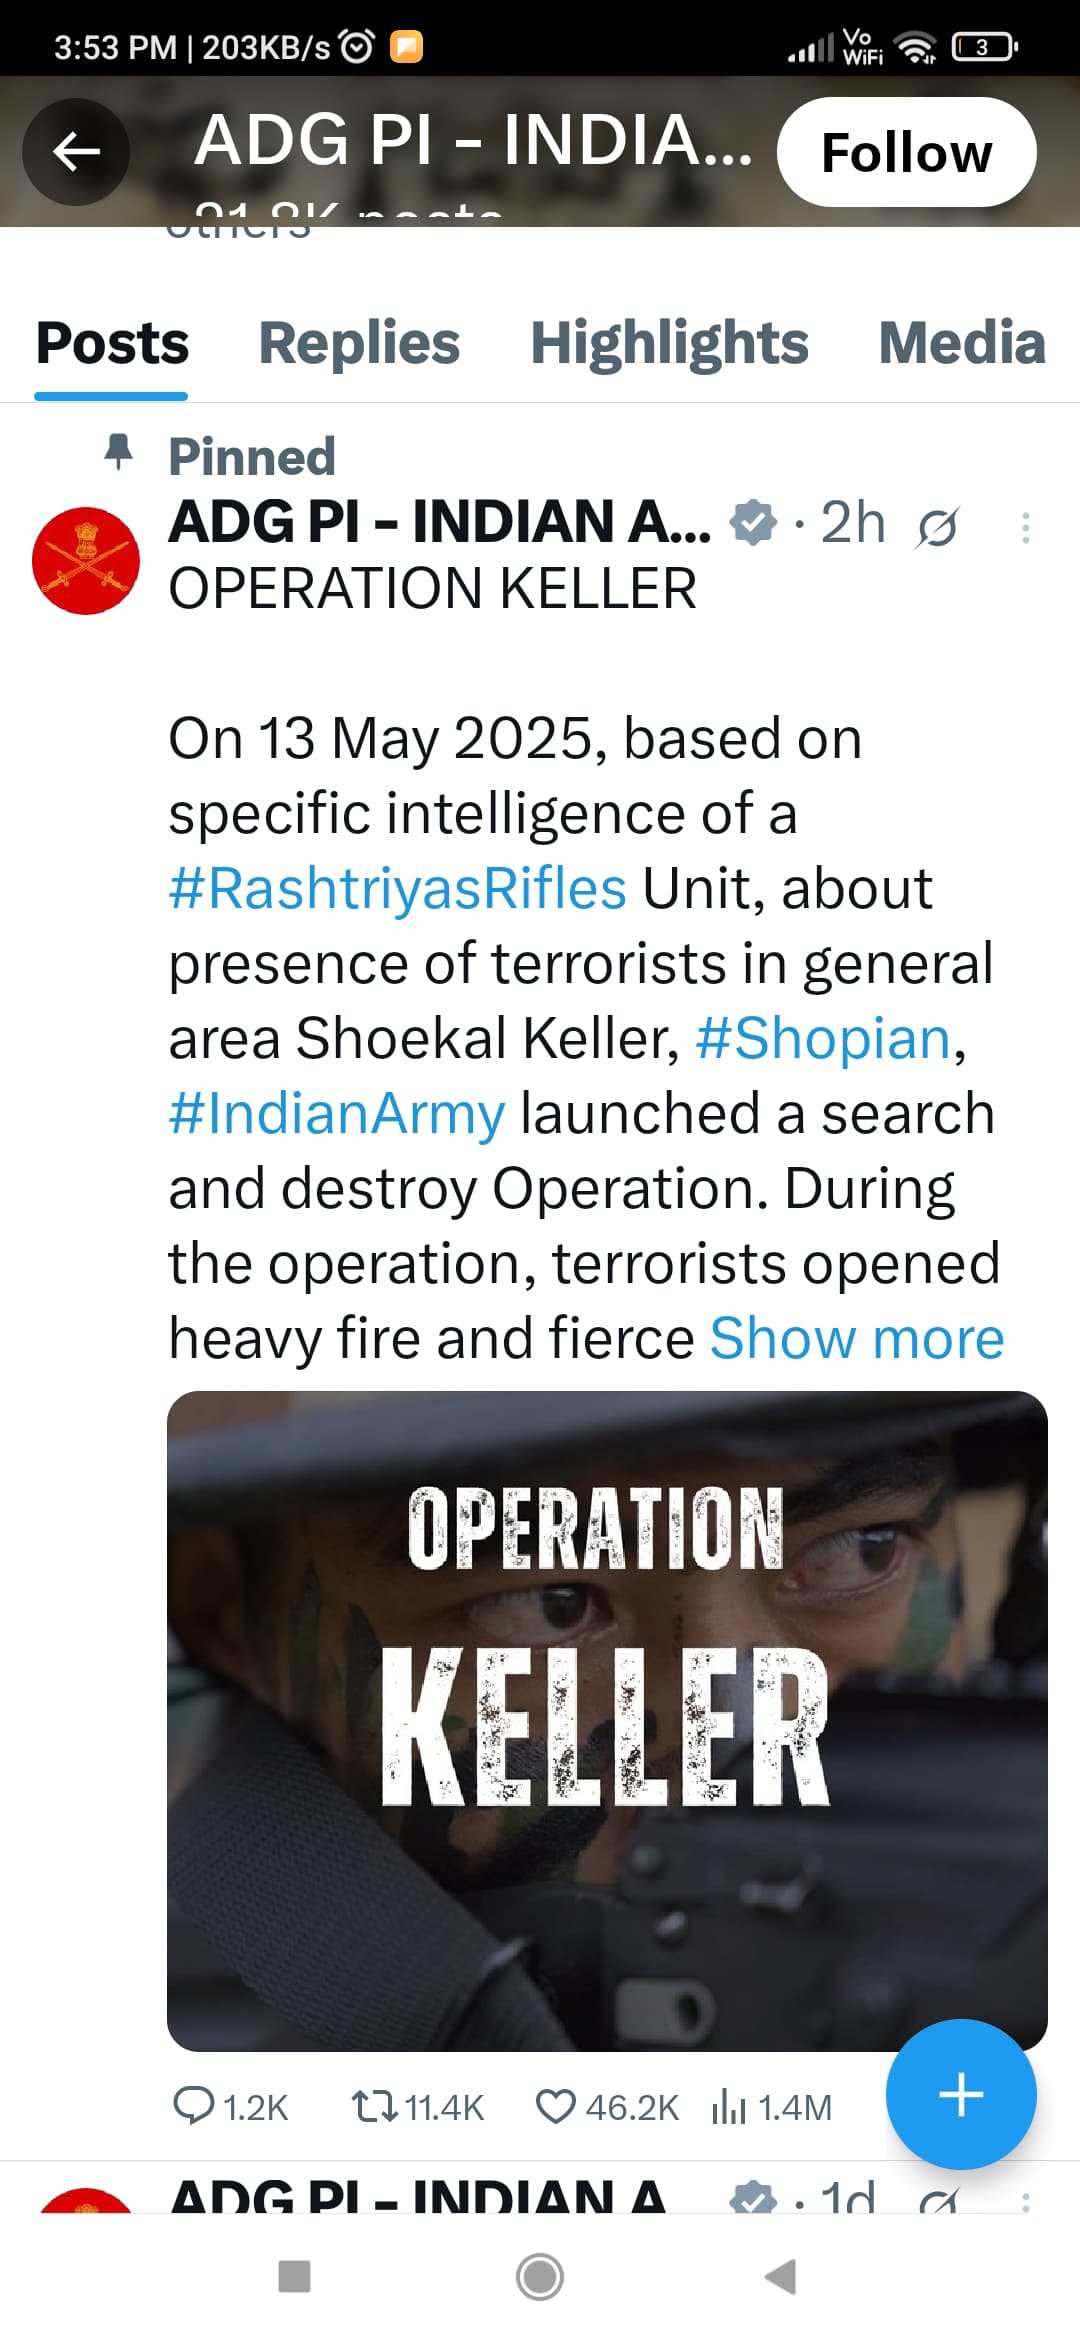Open Android recent apps square button

(294, 2276)
